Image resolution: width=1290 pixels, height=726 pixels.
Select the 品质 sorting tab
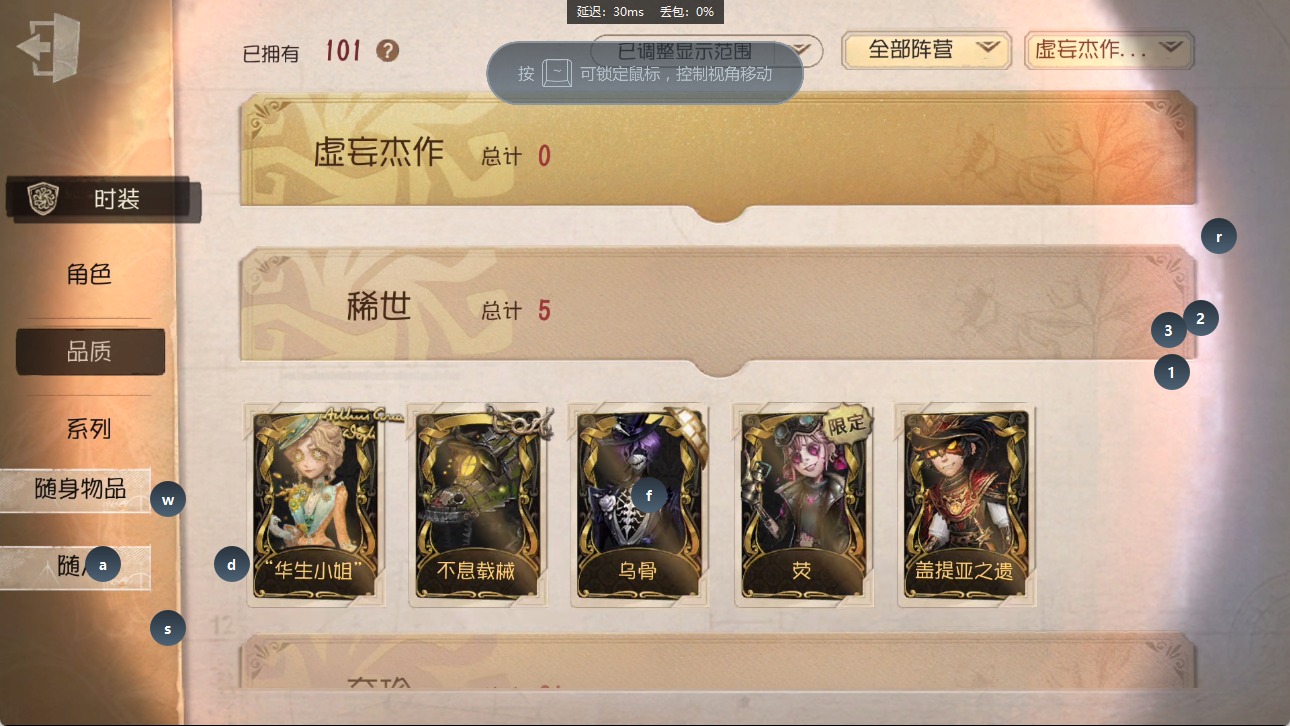click(x=90, y=352)
